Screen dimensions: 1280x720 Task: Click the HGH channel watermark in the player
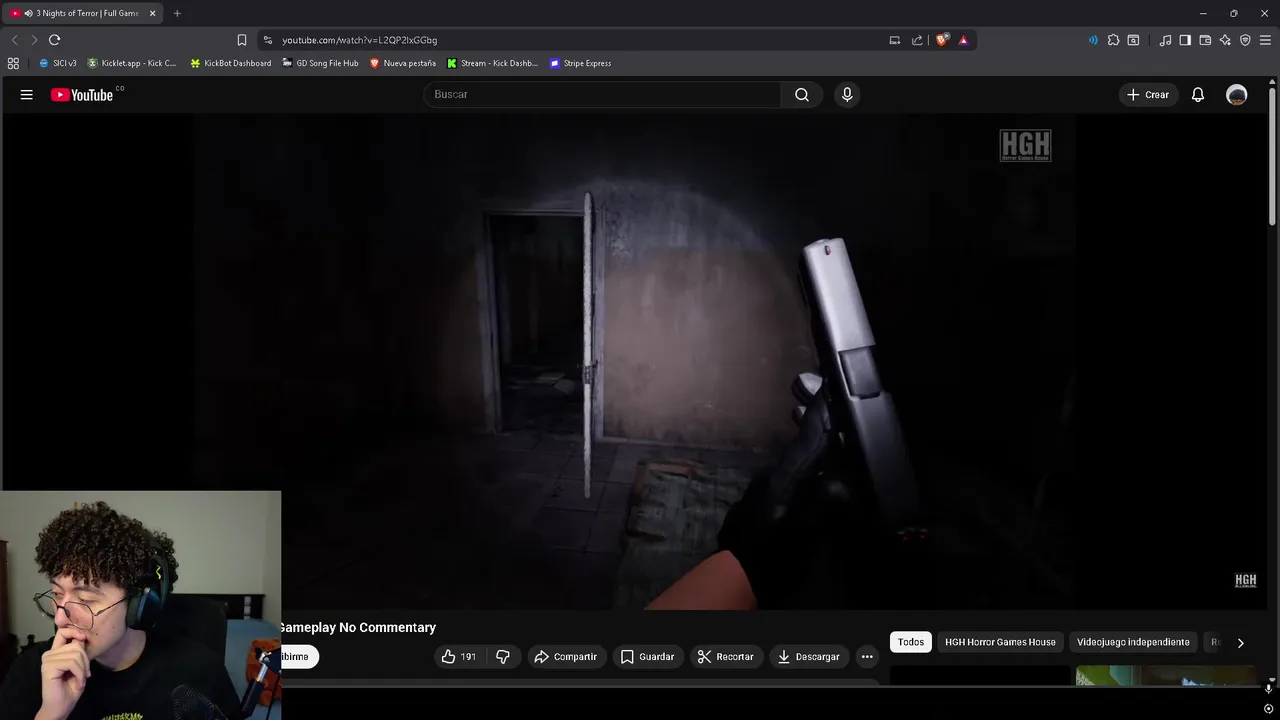1245,580
